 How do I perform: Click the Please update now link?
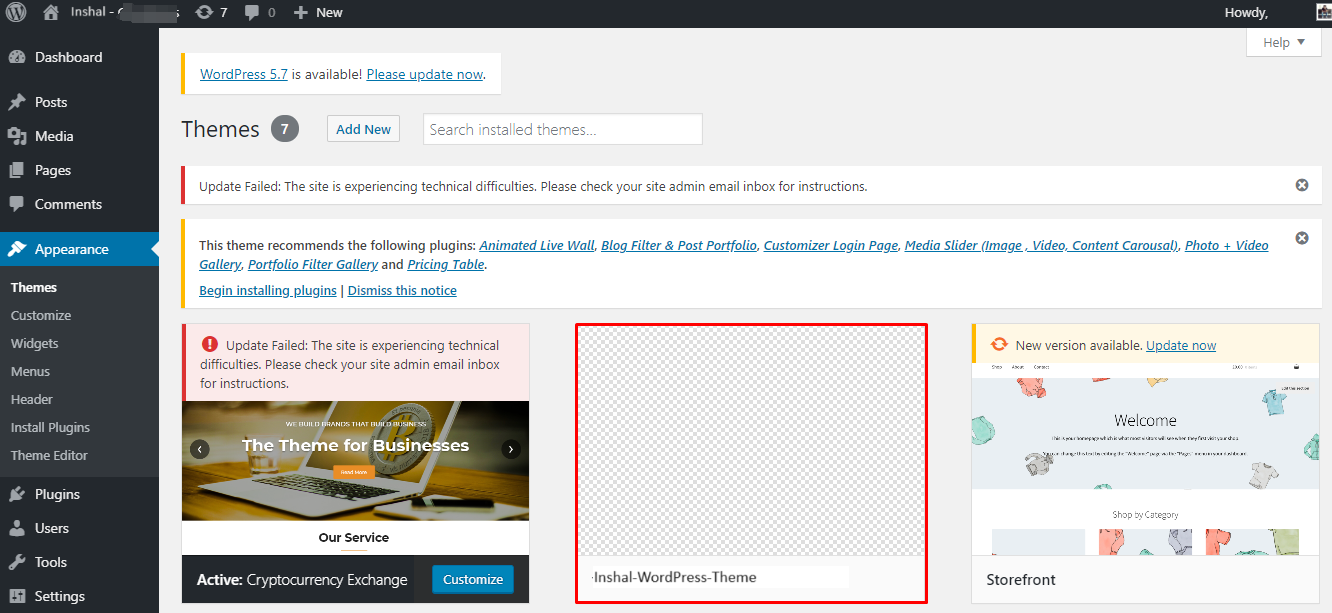point(424,74)
